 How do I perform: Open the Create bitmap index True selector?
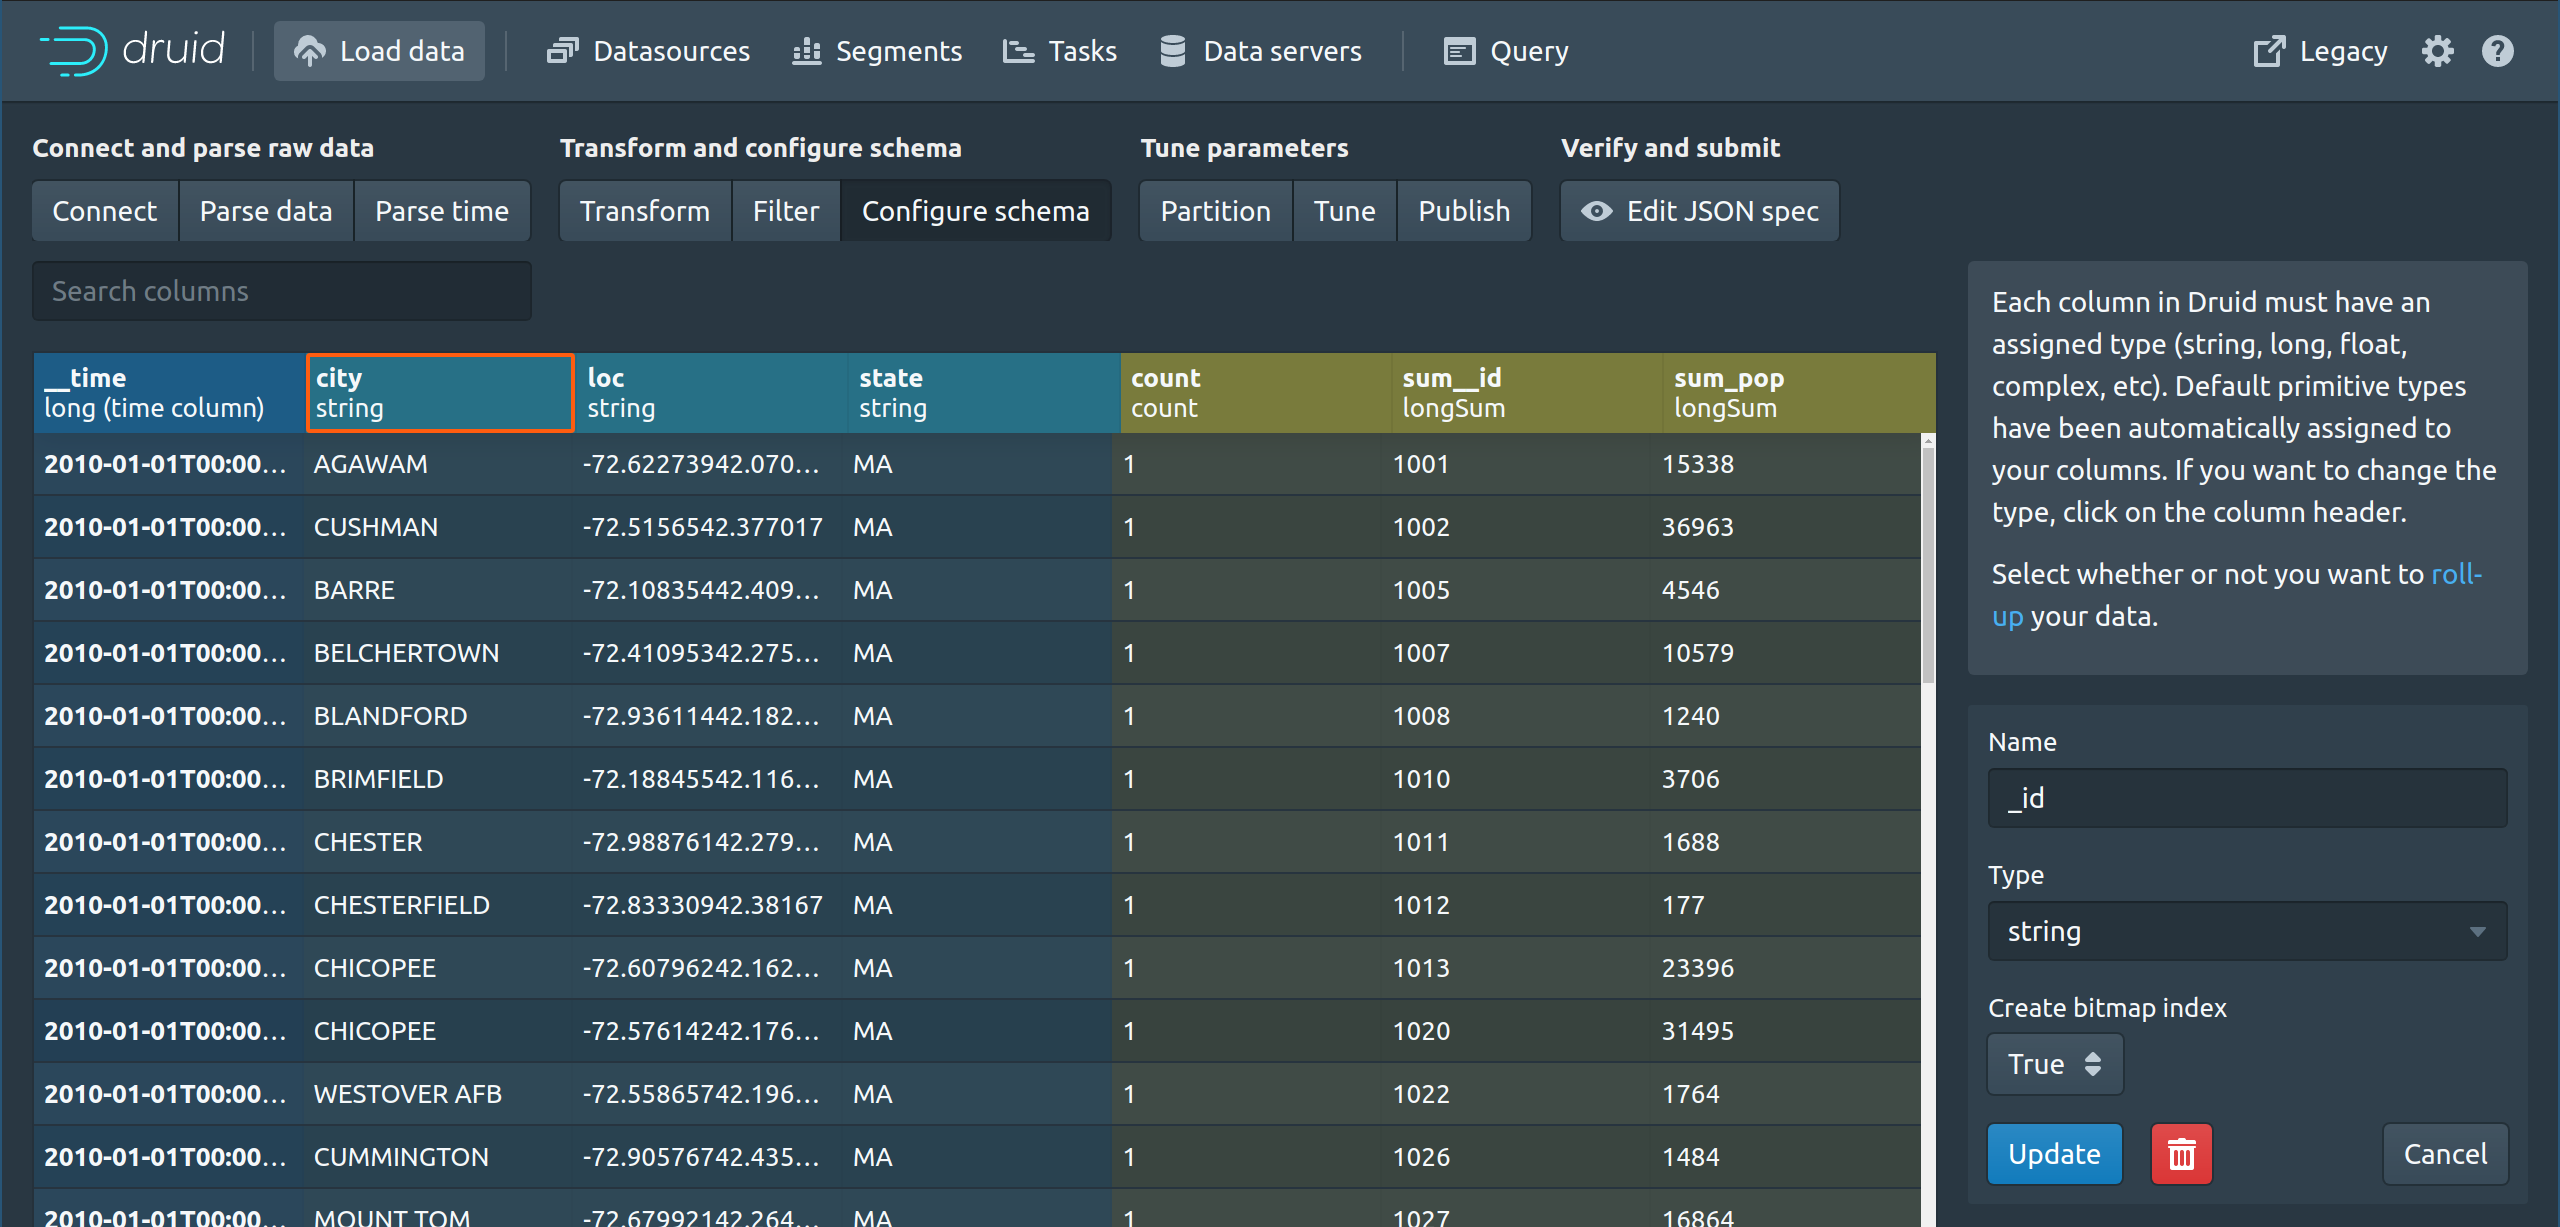(2054, 1064)
